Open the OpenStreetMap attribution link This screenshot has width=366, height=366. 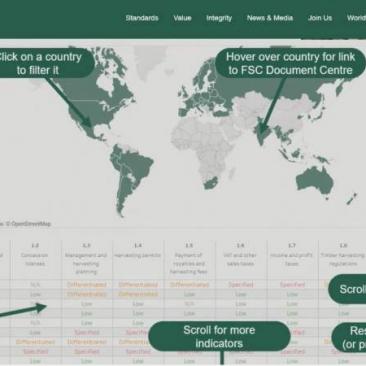coord(28,224)
